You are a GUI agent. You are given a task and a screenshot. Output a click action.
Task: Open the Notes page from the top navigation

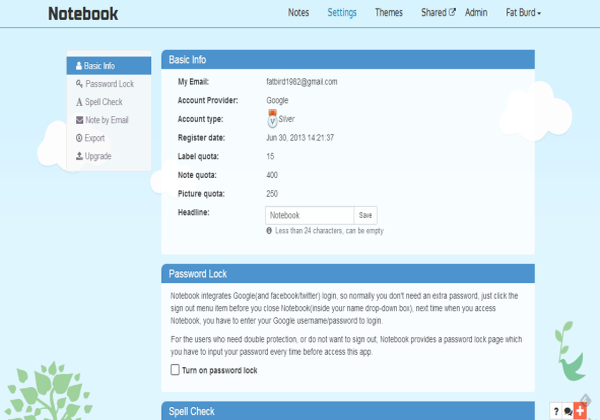pyautogui.click(x=298, y=13)
